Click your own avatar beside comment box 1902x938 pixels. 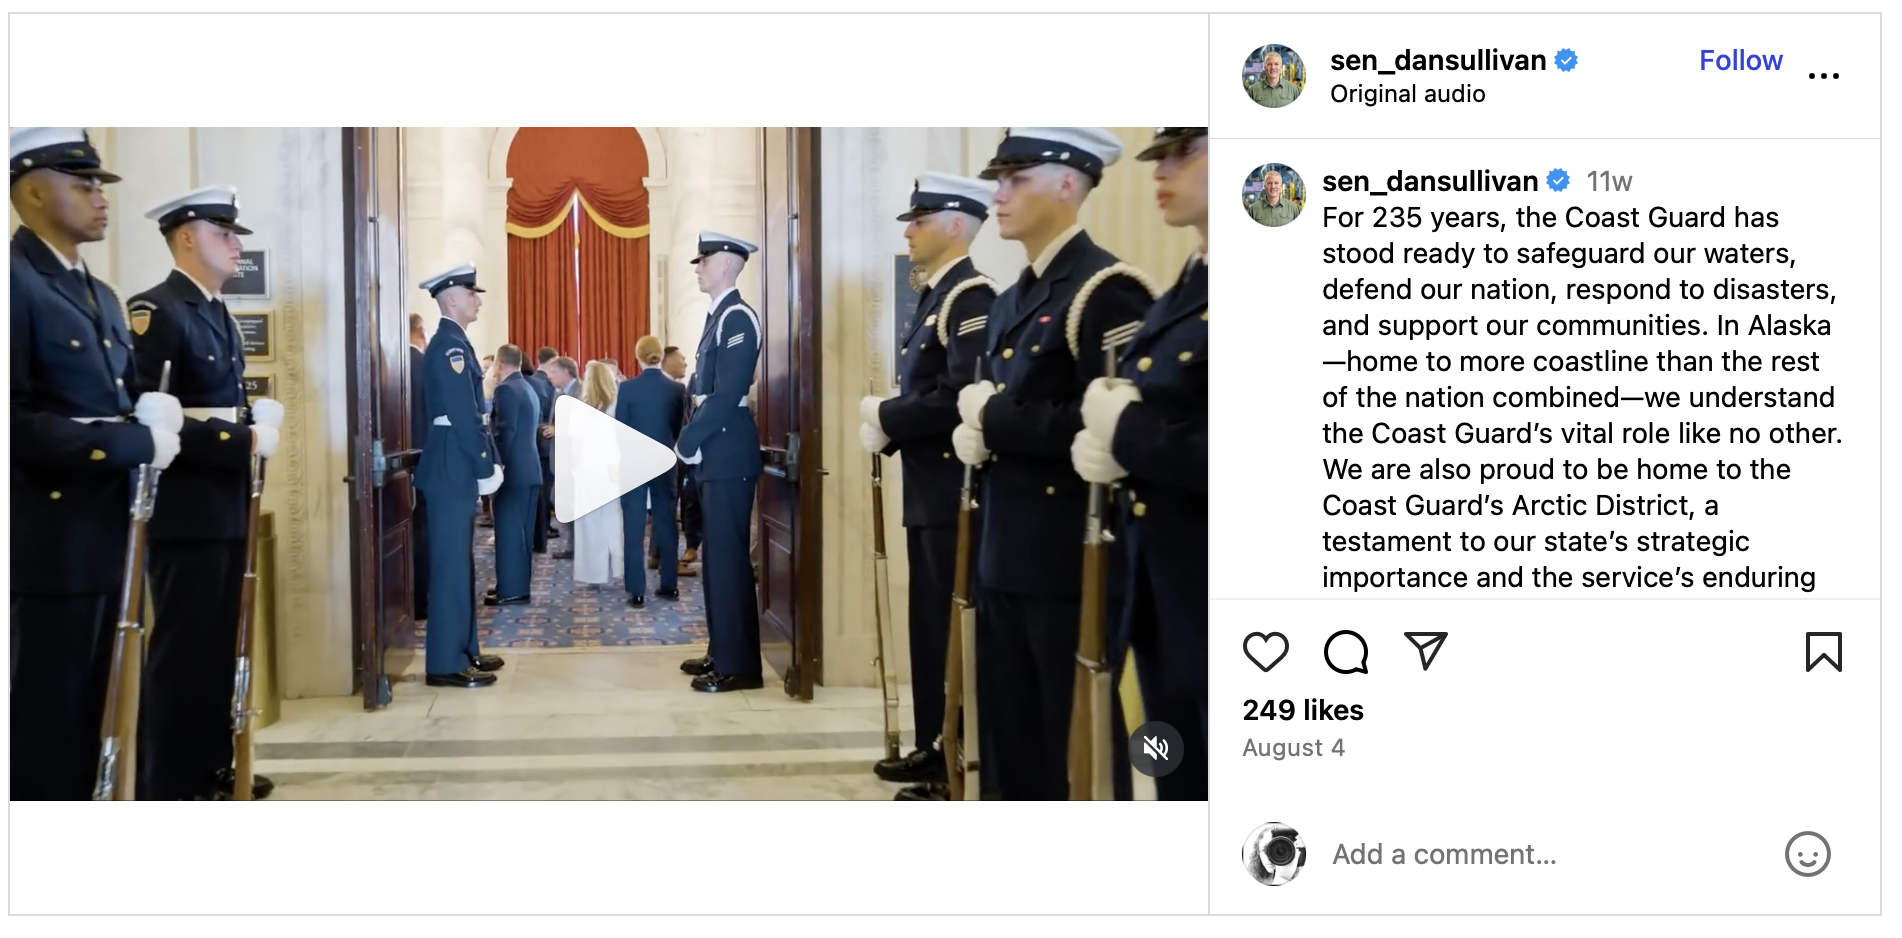(1273, 854)
